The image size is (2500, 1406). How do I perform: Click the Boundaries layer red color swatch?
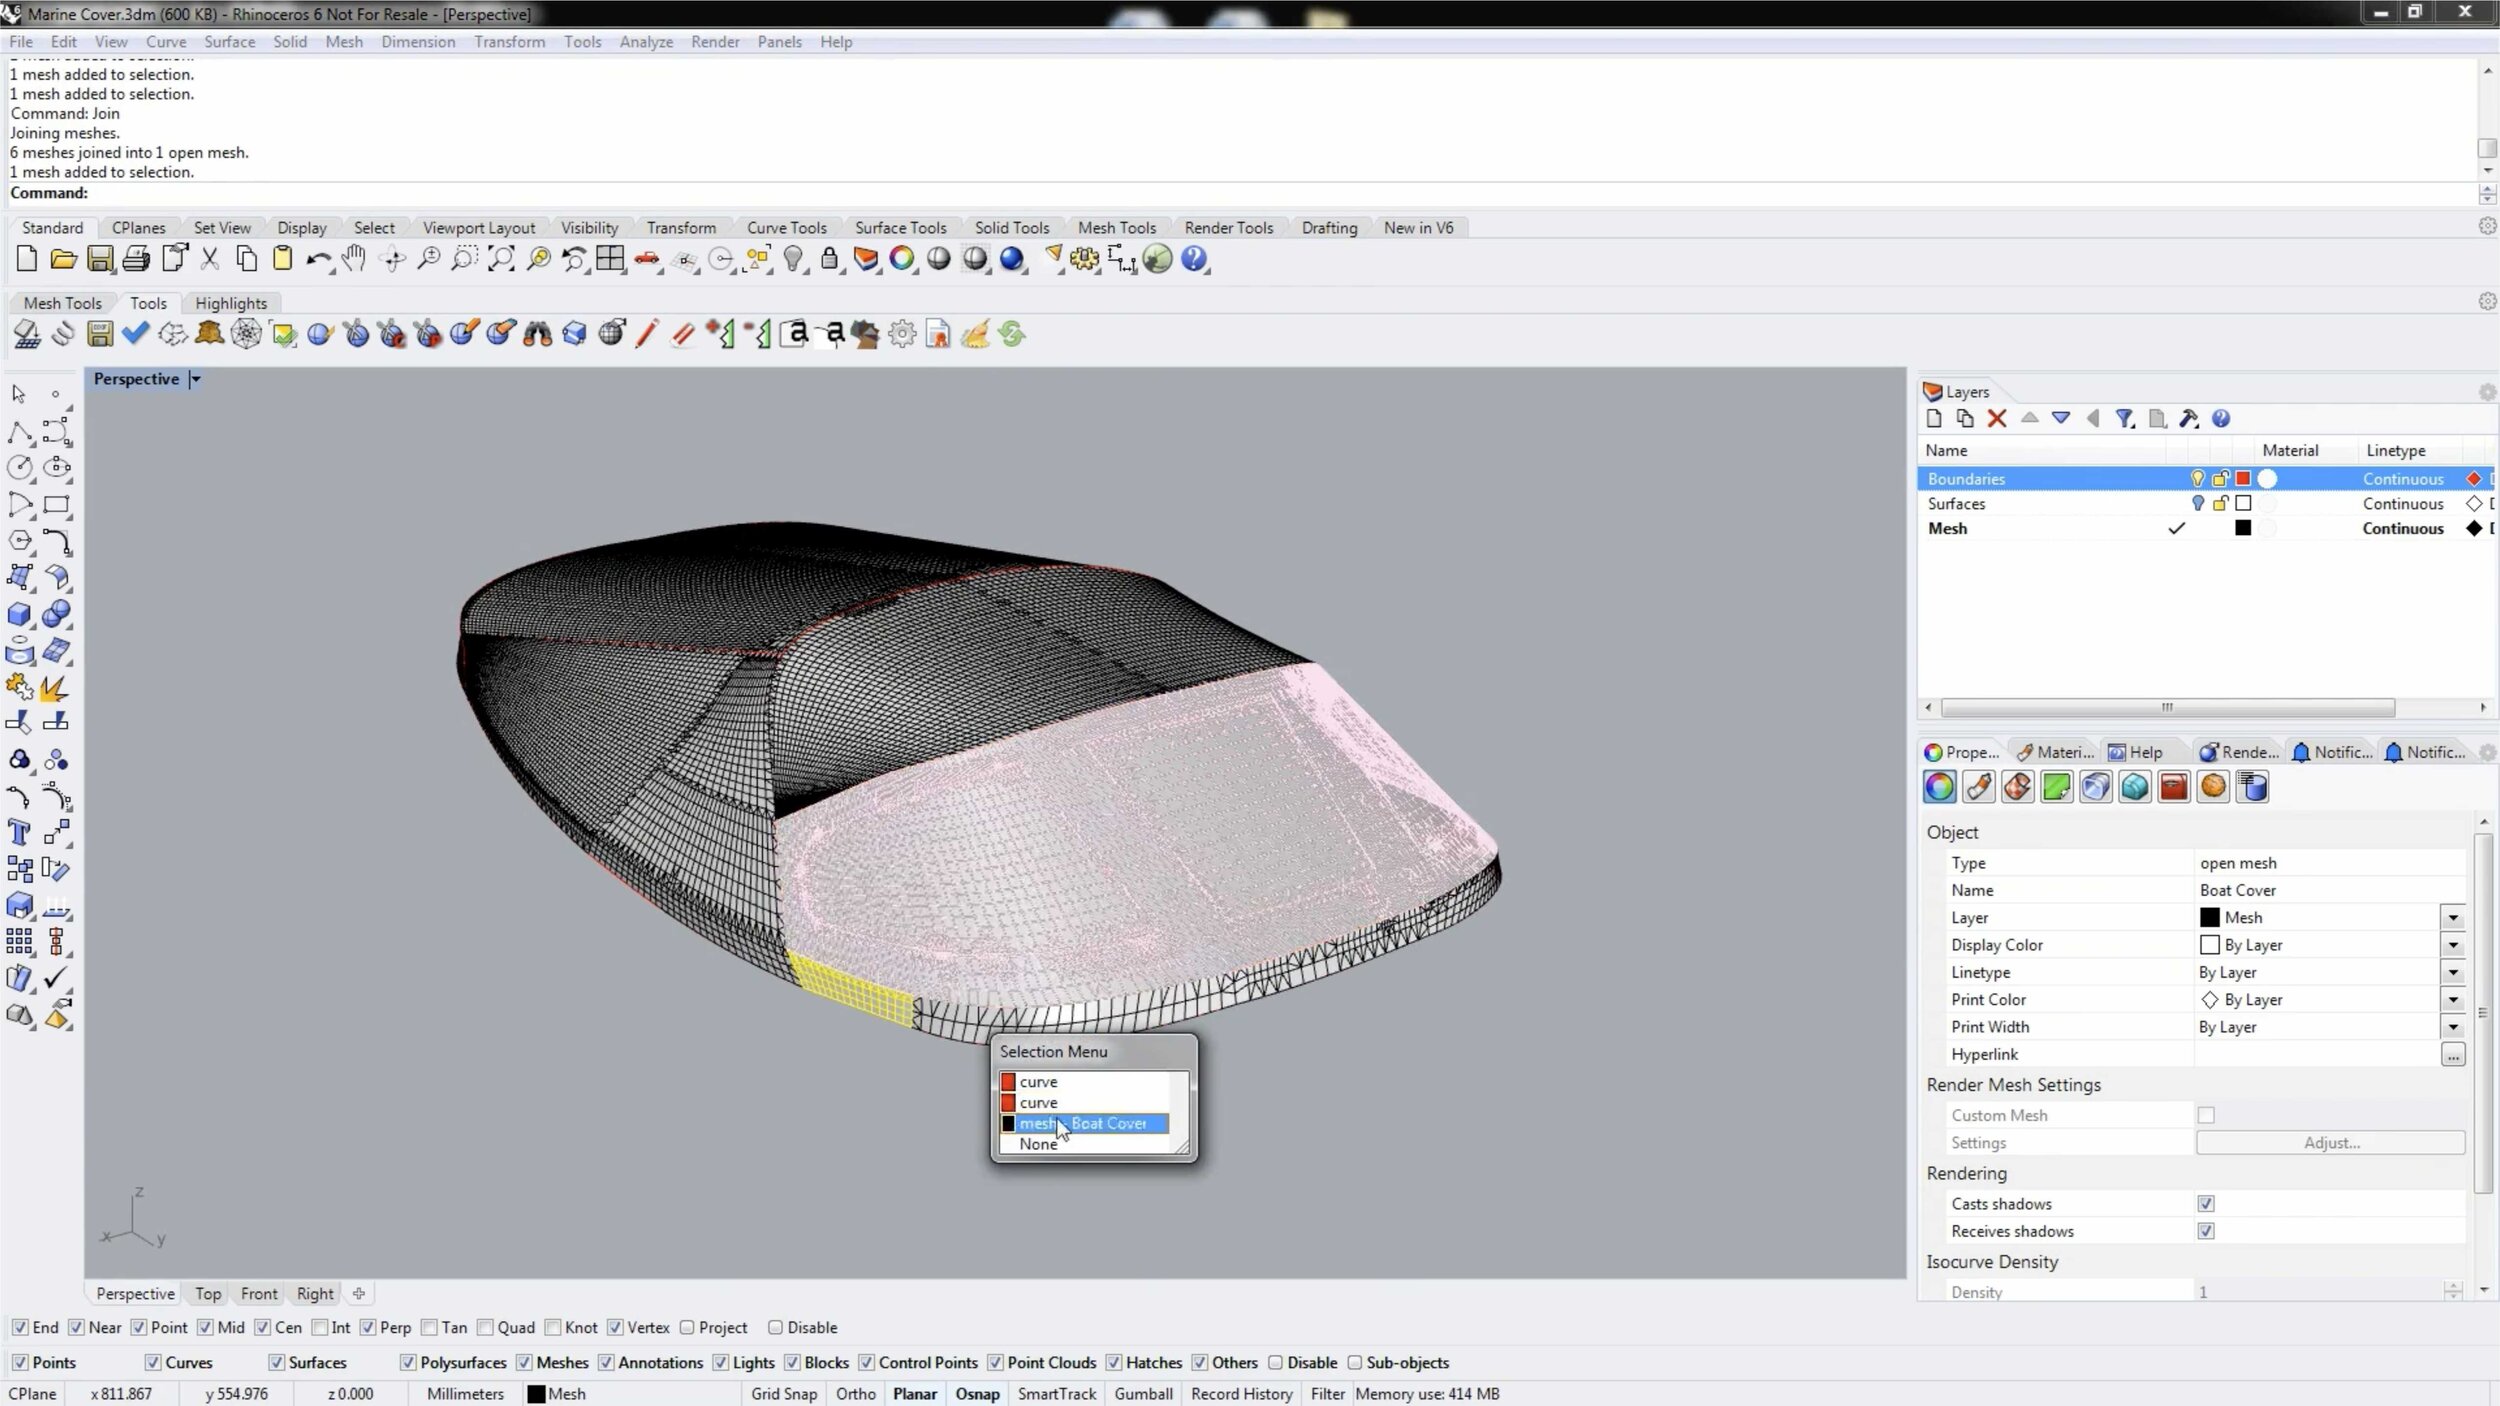(2243, 479)
